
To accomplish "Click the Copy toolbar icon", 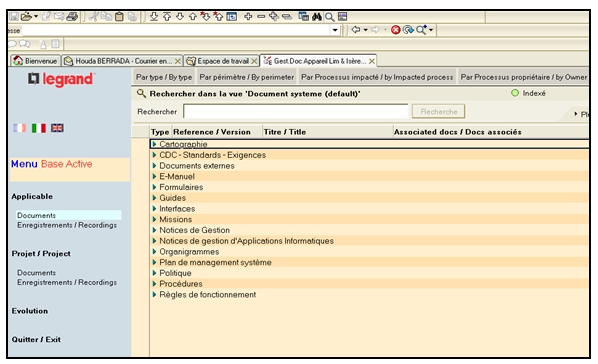I will (106, 16).
